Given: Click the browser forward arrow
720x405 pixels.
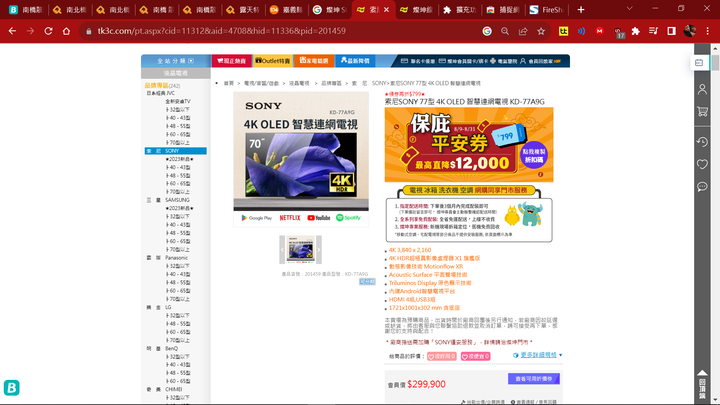Looking at the screenshot, I should pyautogui.click(x=30, y=31).
